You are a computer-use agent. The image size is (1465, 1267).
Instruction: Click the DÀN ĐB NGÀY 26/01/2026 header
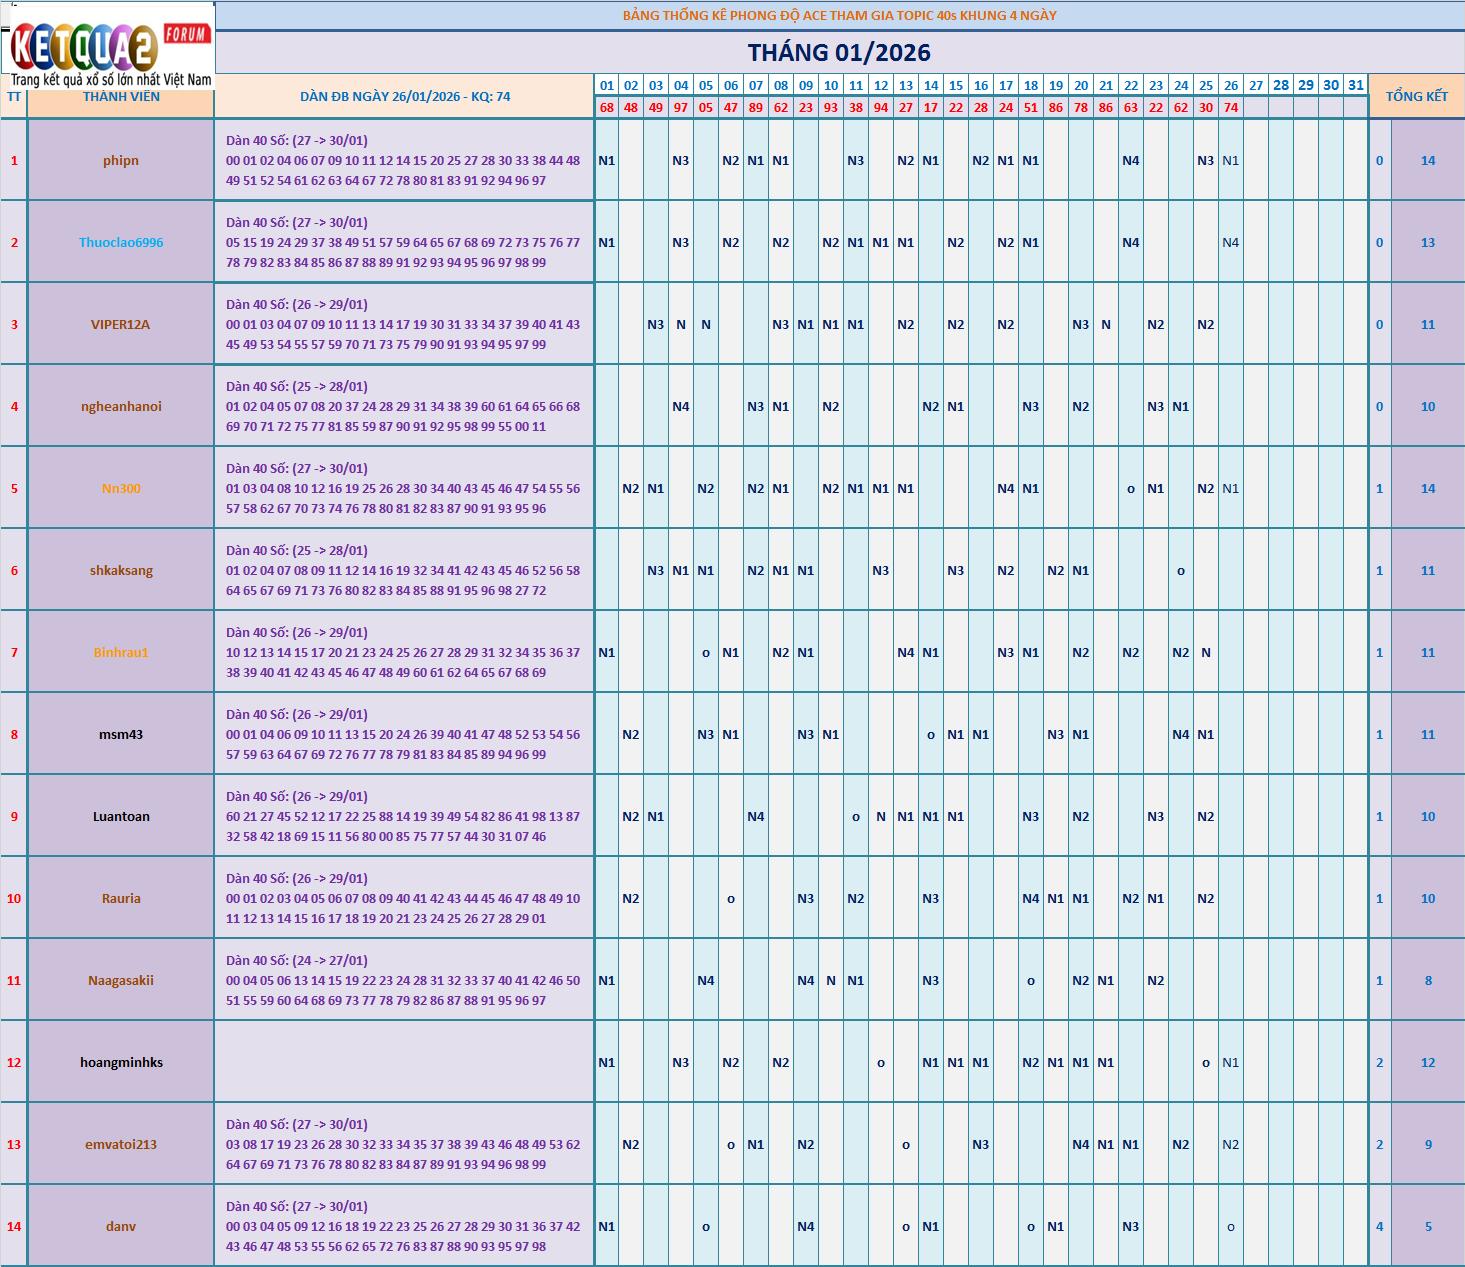pos(405,97)
